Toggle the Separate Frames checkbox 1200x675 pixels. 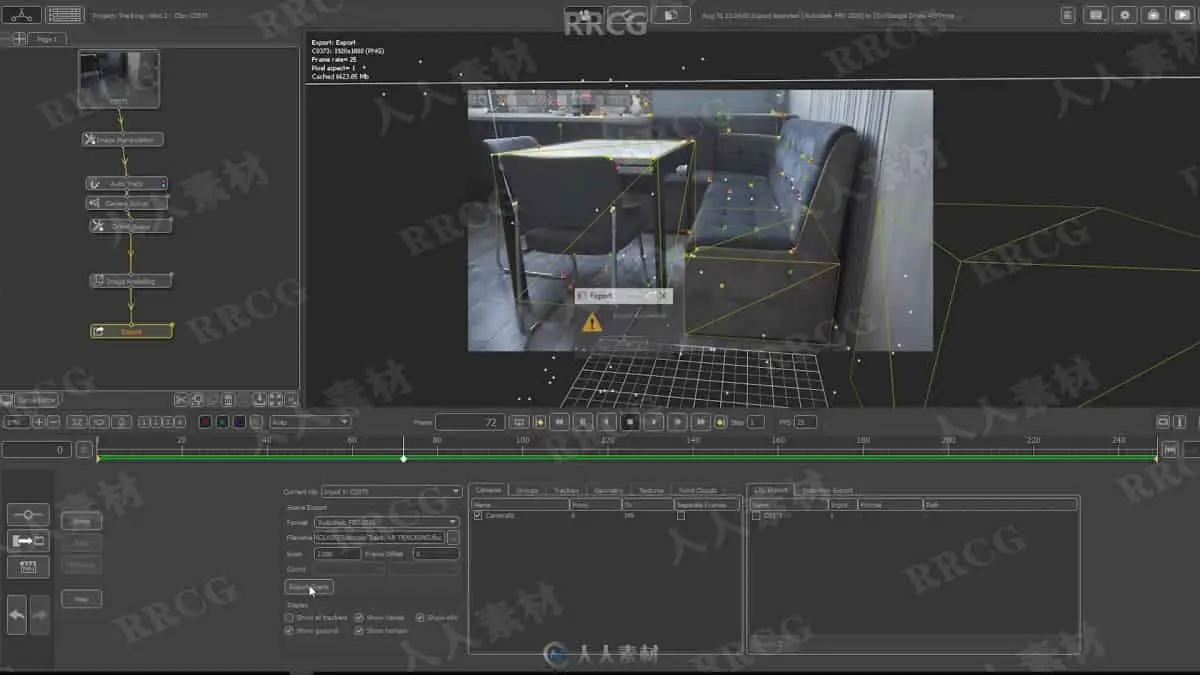point(681,515)
